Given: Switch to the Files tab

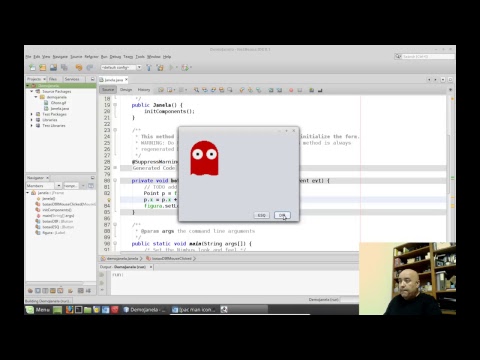Looking at the screenshot, I should click(53, 79).
